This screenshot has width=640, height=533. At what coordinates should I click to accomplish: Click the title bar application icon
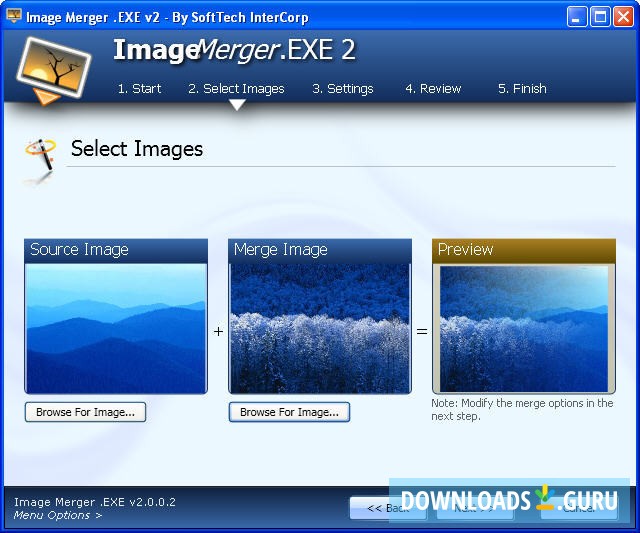coord(14,16)
